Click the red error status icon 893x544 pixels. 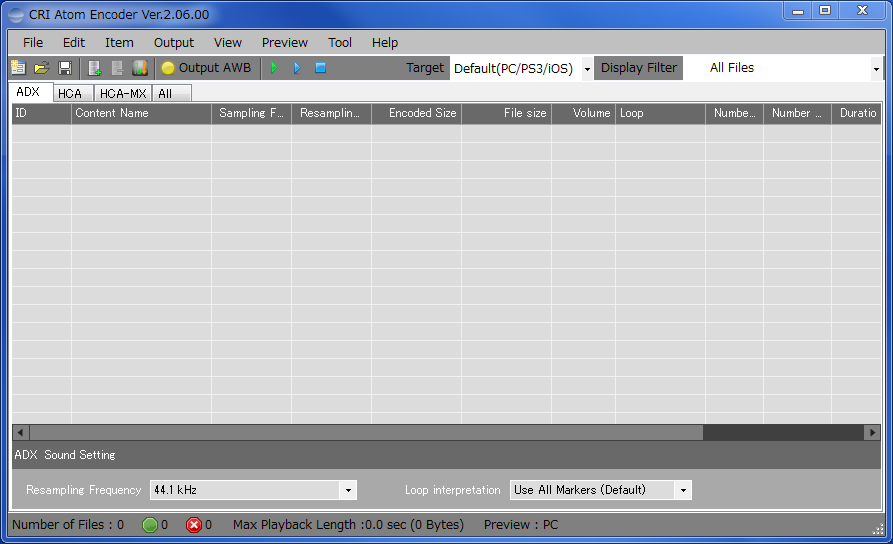194,525
